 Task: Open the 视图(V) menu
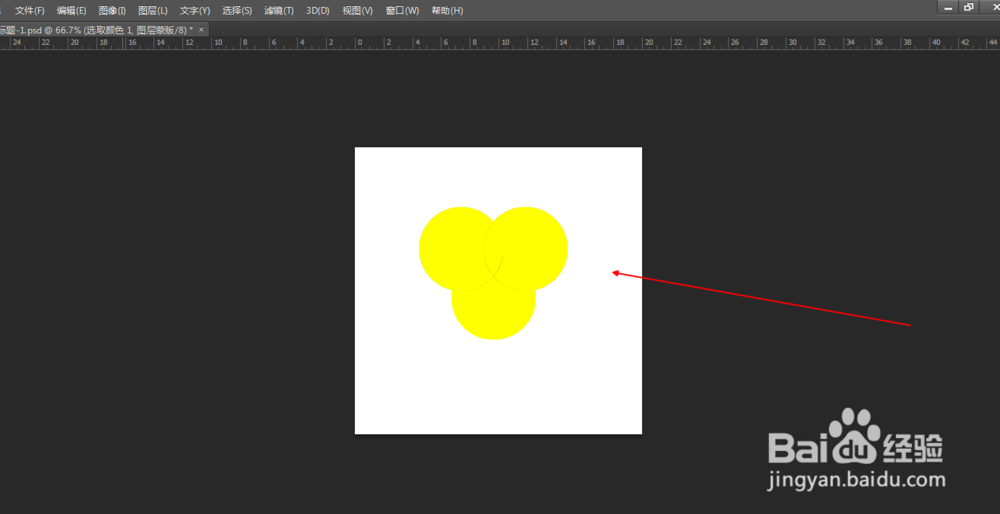[358, 11]
